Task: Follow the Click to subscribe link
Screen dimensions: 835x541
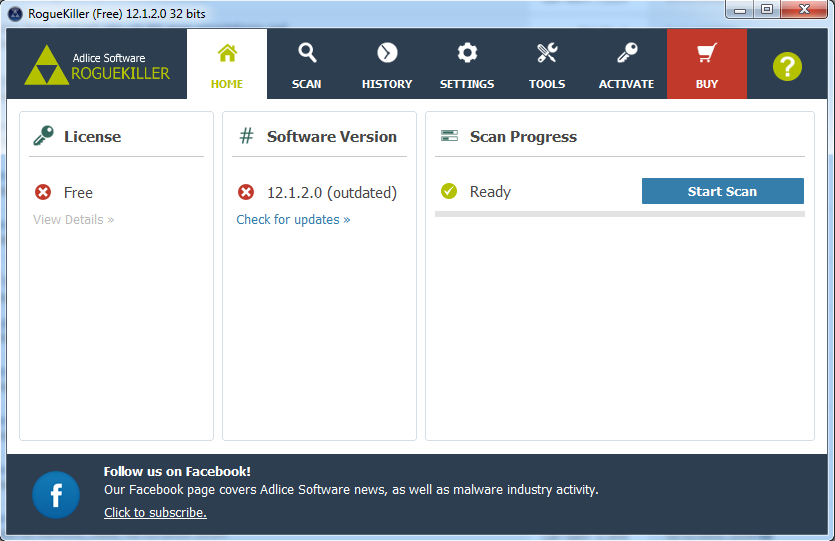Action: point(155,512)
